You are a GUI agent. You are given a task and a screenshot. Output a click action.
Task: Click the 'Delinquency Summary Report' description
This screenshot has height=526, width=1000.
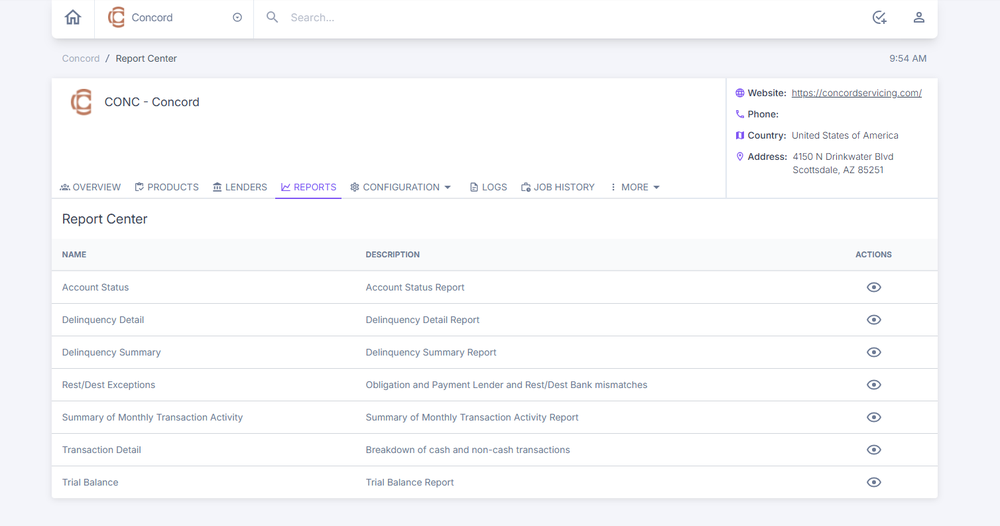pyautogui.click(x=430, y=352)
